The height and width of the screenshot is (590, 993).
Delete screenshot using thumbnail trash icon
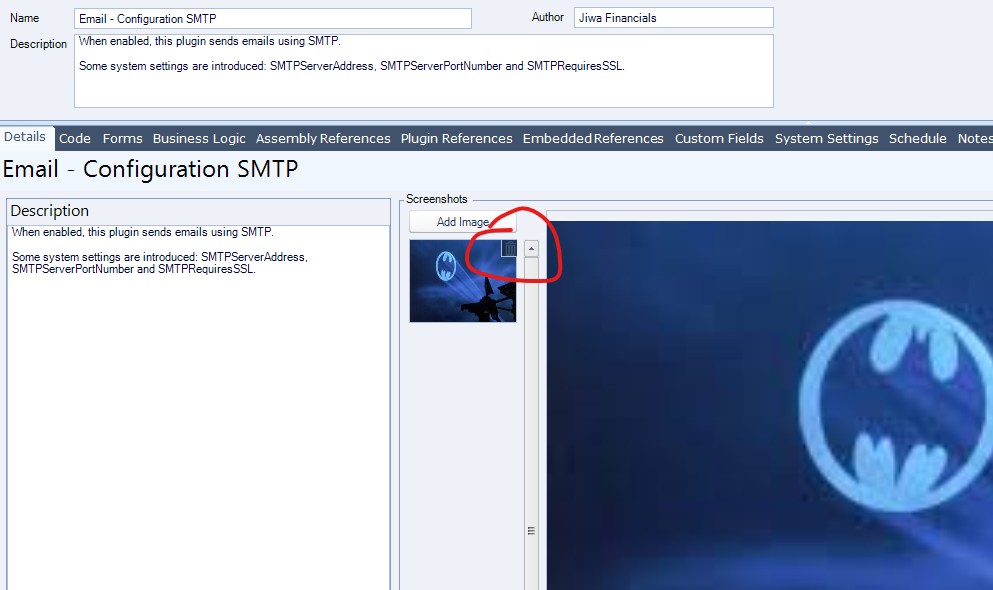click(x=508, y=249)
